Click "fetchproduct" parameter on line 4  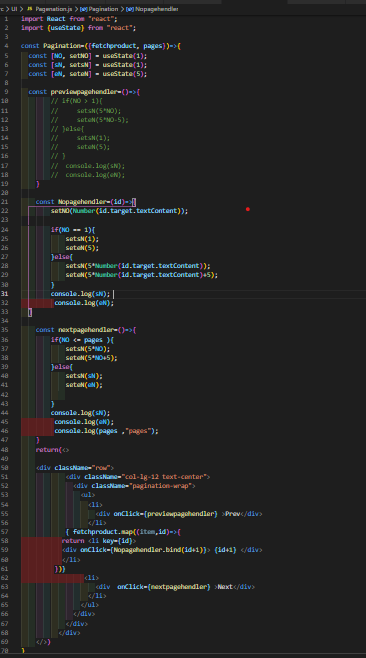tap(114, 46)
